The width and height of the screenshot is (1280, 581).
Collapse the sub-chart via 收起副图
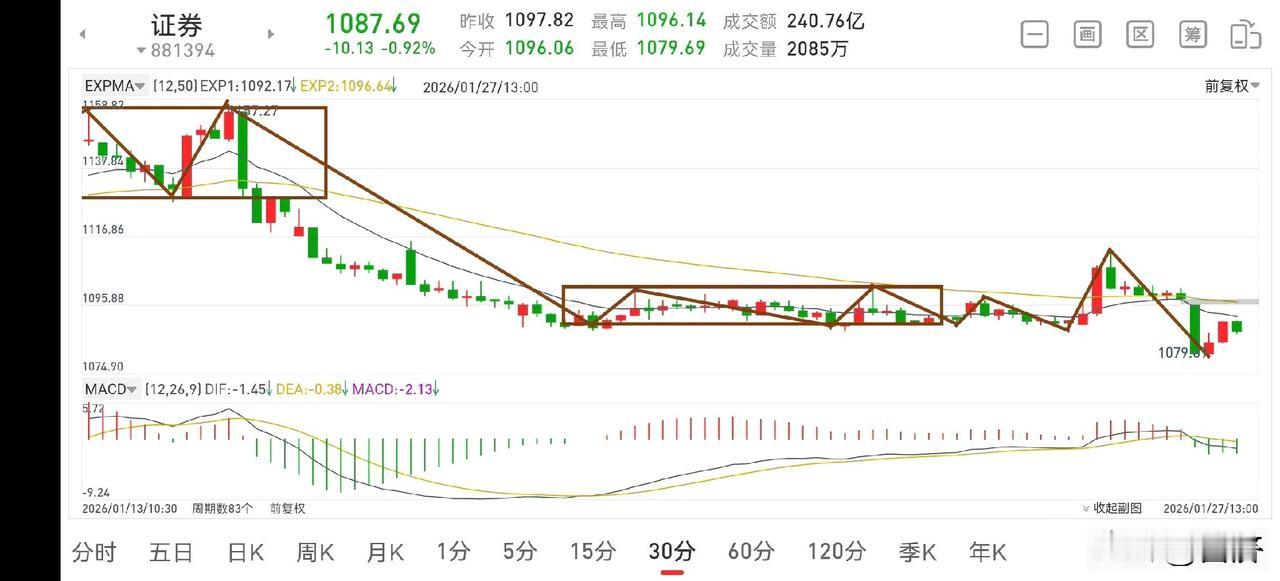pos(1111,508)
